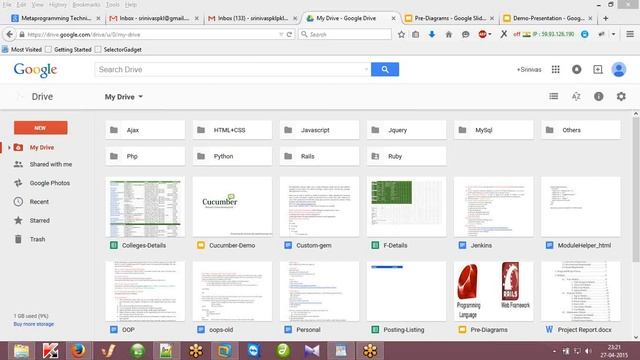Viewport: 640px width, 360px height.
Task: Go to Shared with me
Action: point(51,164)
